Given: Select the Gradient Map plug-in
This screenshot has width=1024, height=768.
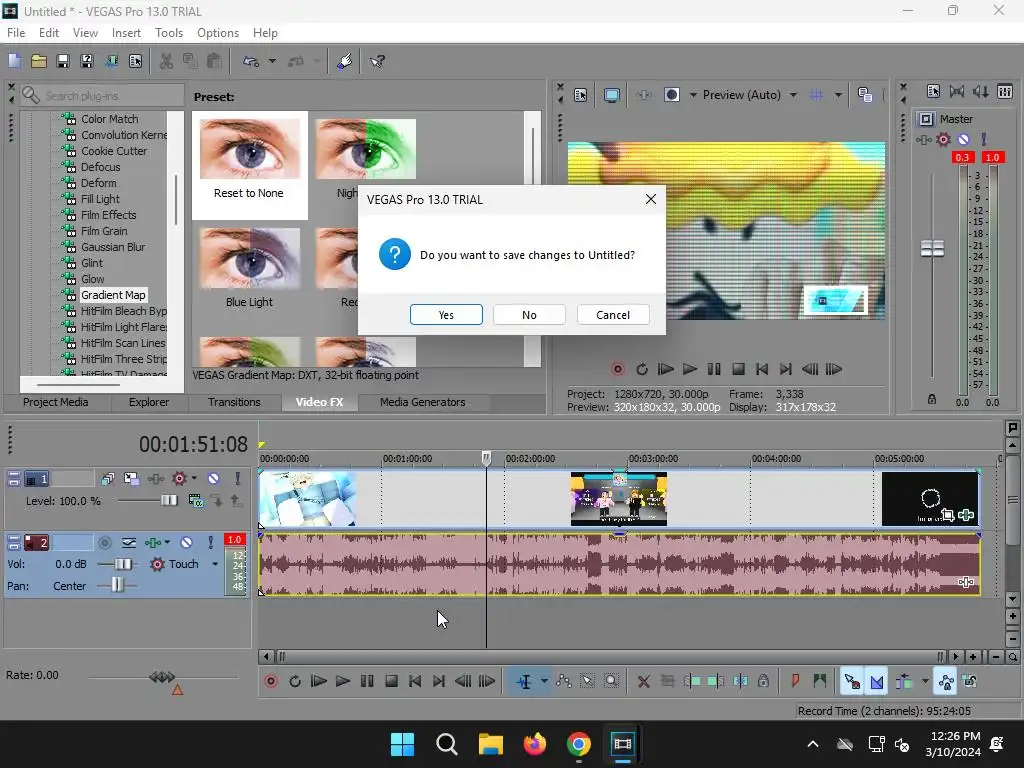Looking at the screenshot, I should (113, 295).
